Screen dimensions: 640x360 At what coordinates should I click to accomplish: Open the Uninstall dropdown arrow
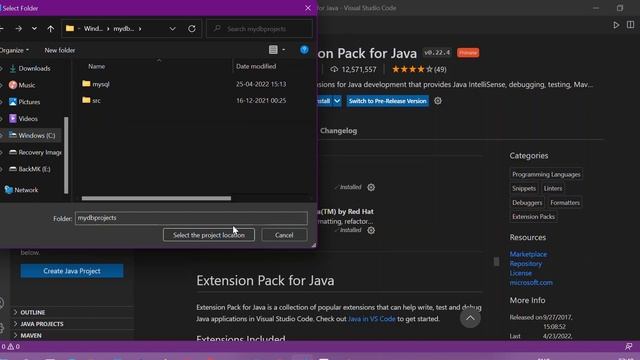[x=337, y=101]
